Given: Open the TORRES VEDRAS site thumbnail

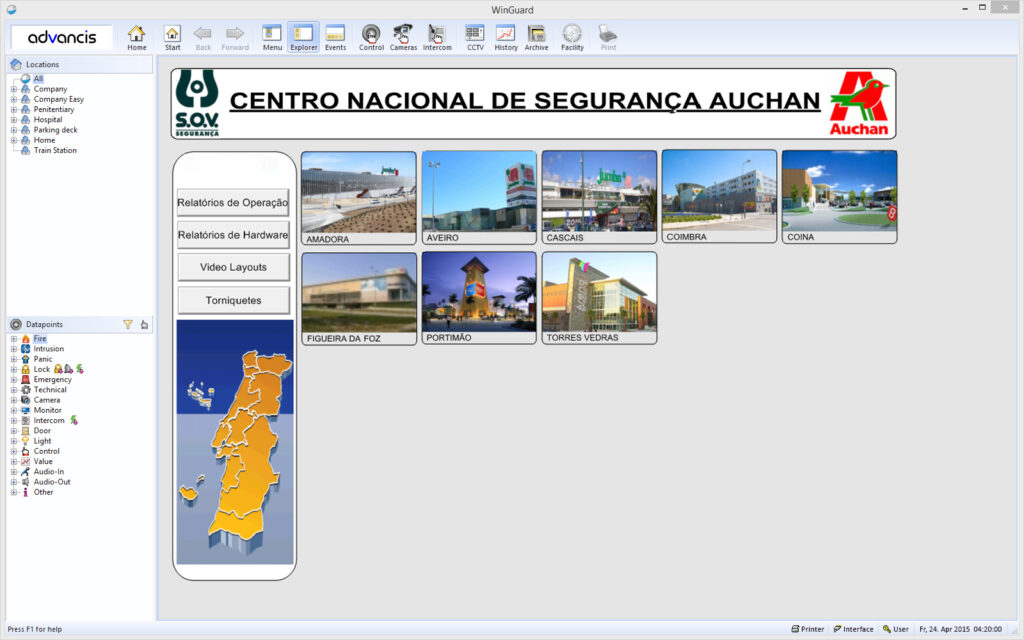Looking at the screenshot, I should tap(600, 298).
